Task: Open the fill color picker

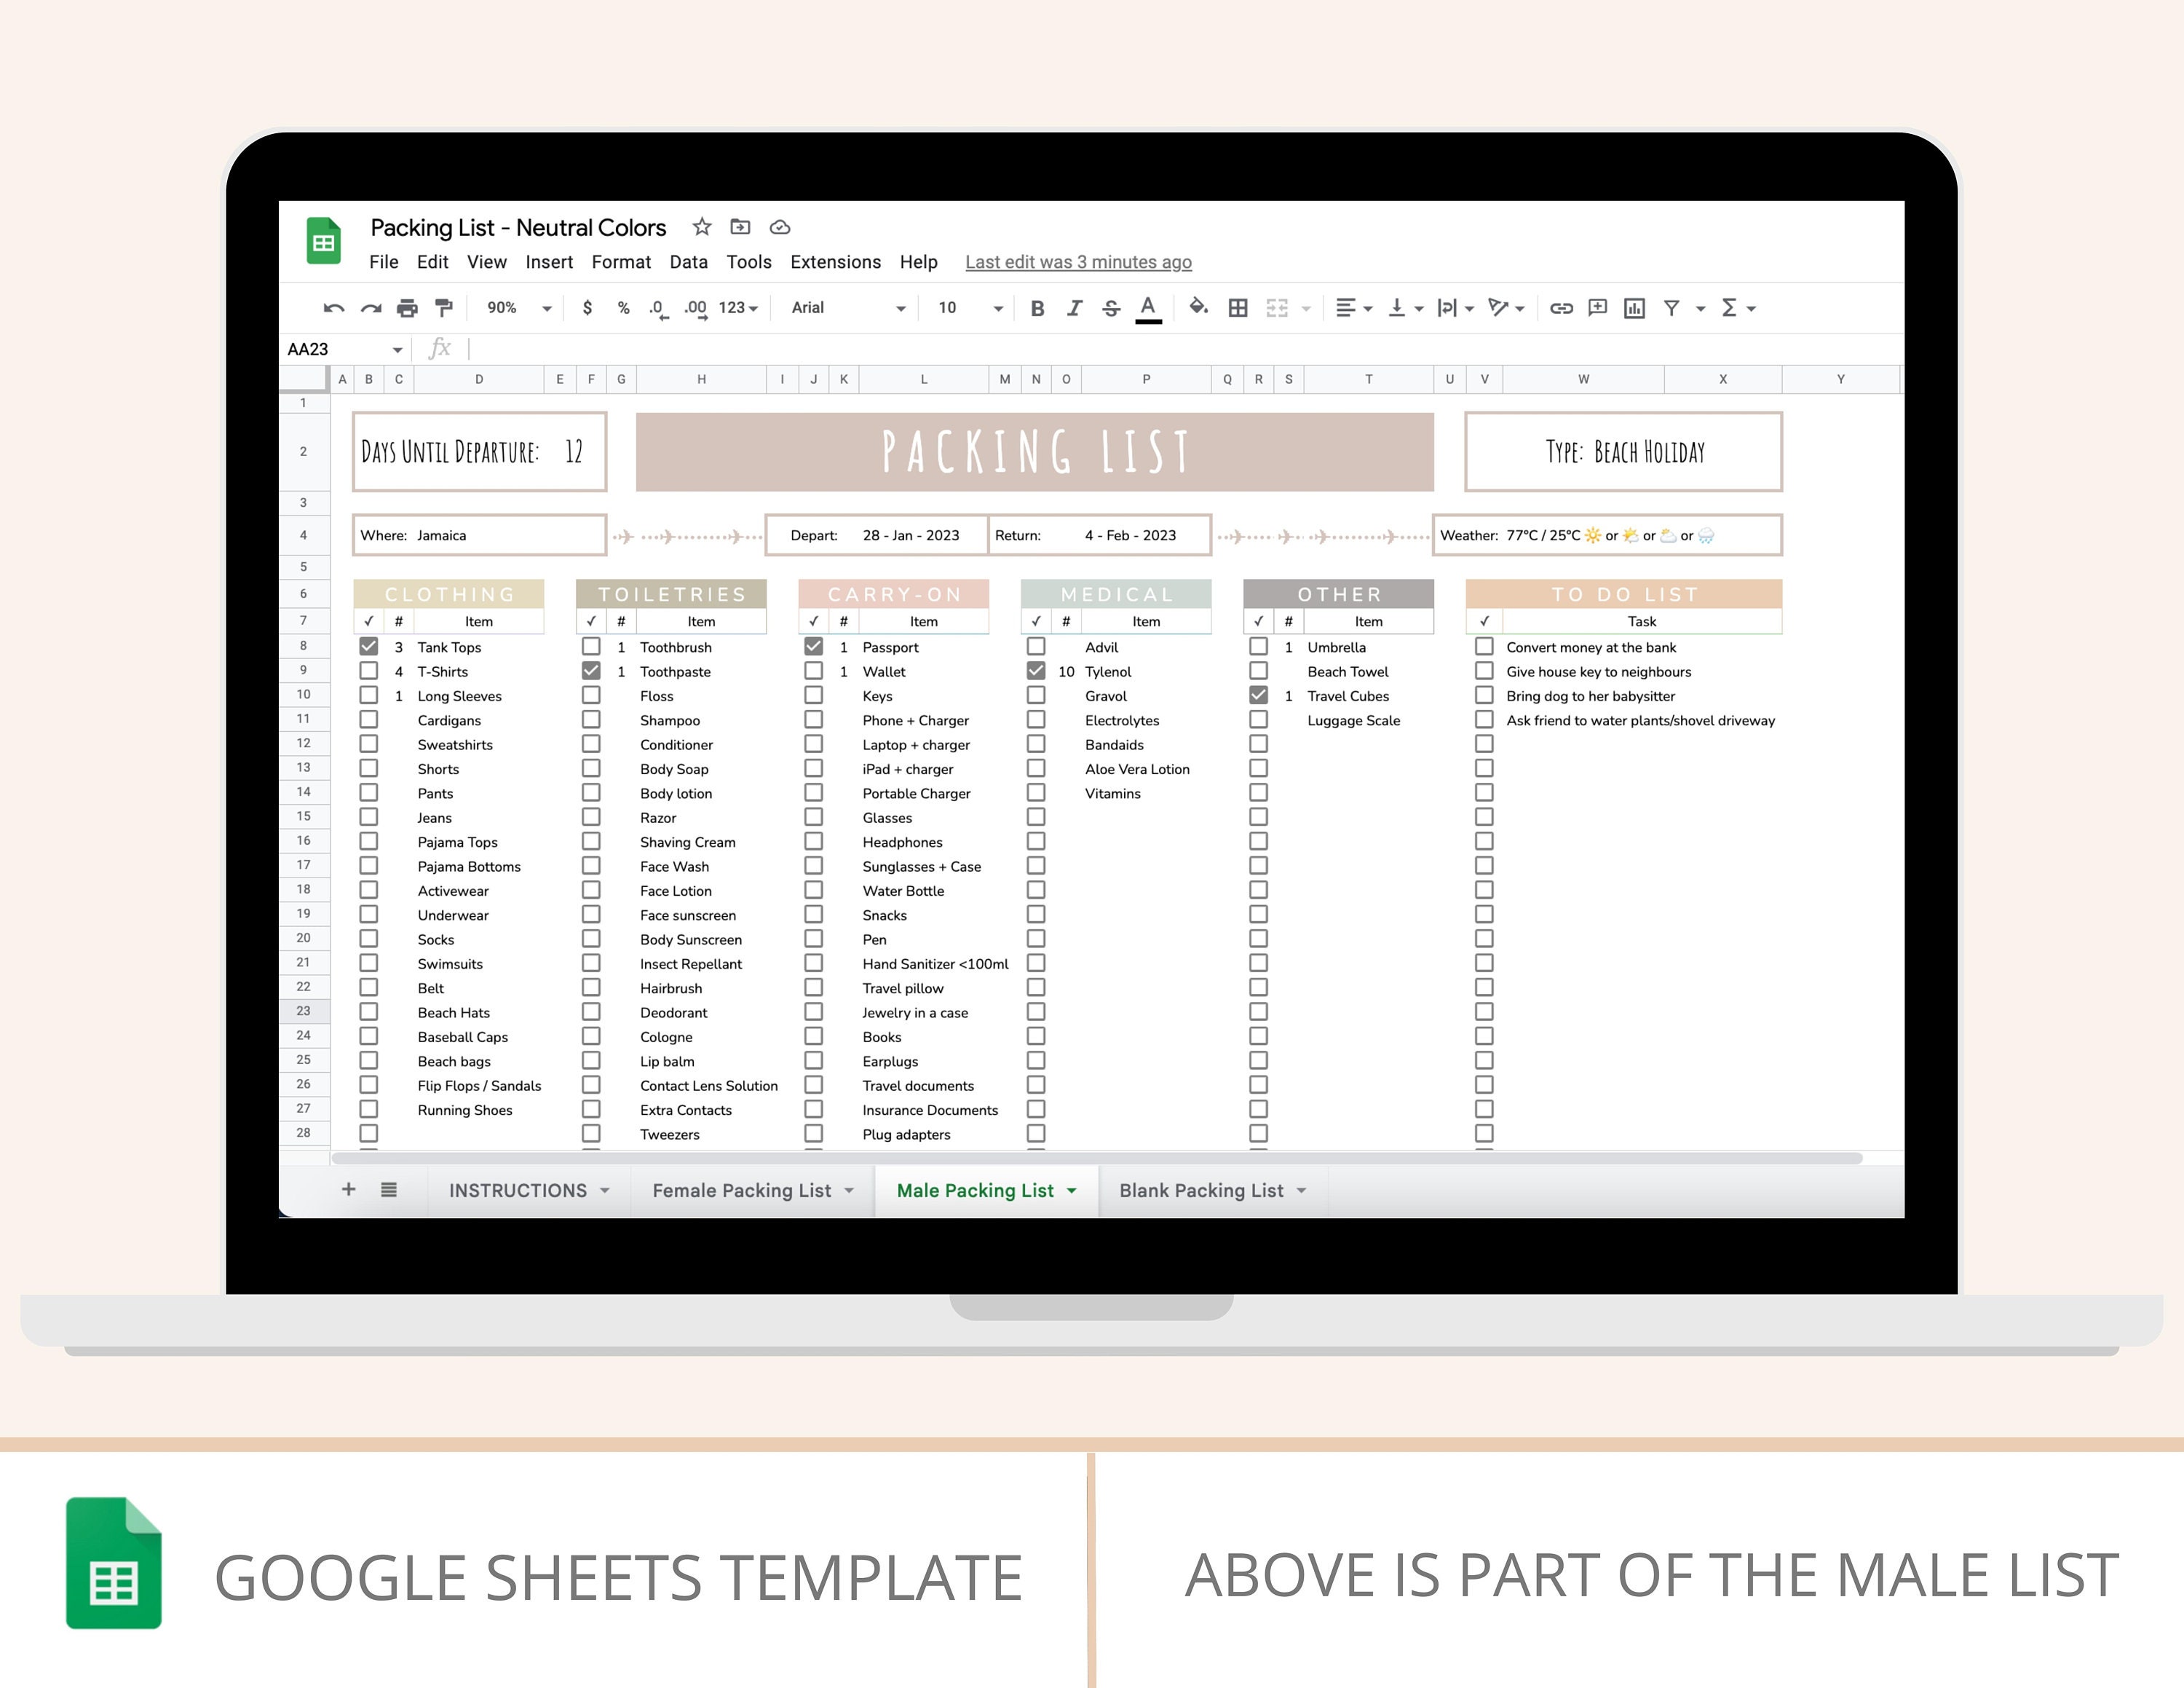Action: point(1198,308)
